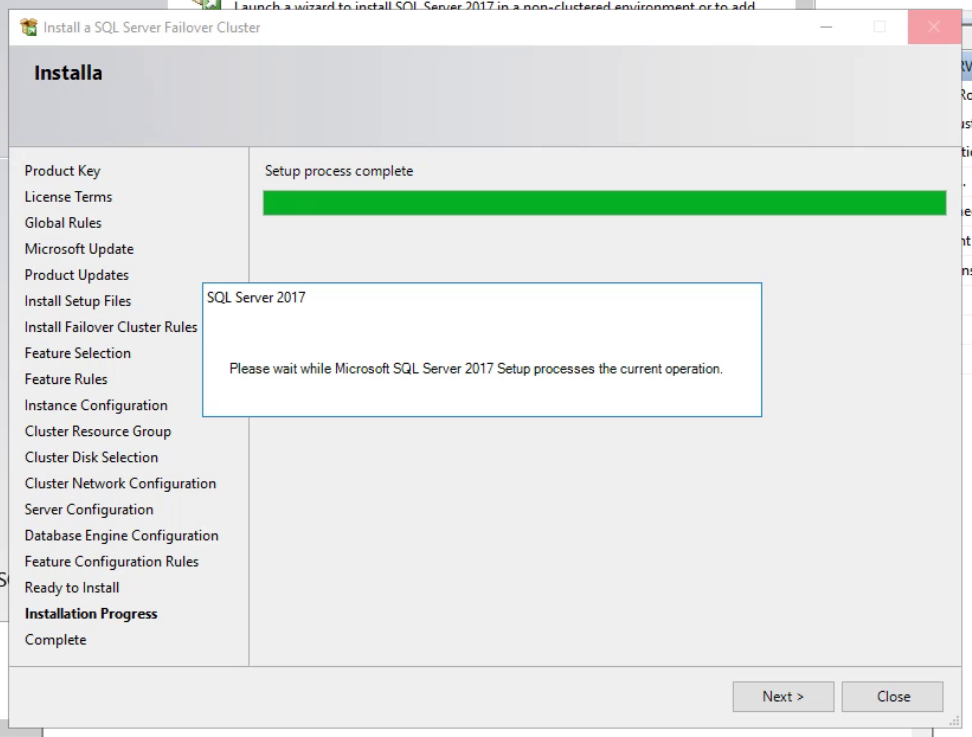972x737 pixels.
Task: Select the Product Updates step
Action: pyautogui.click(x=77, y=275)
